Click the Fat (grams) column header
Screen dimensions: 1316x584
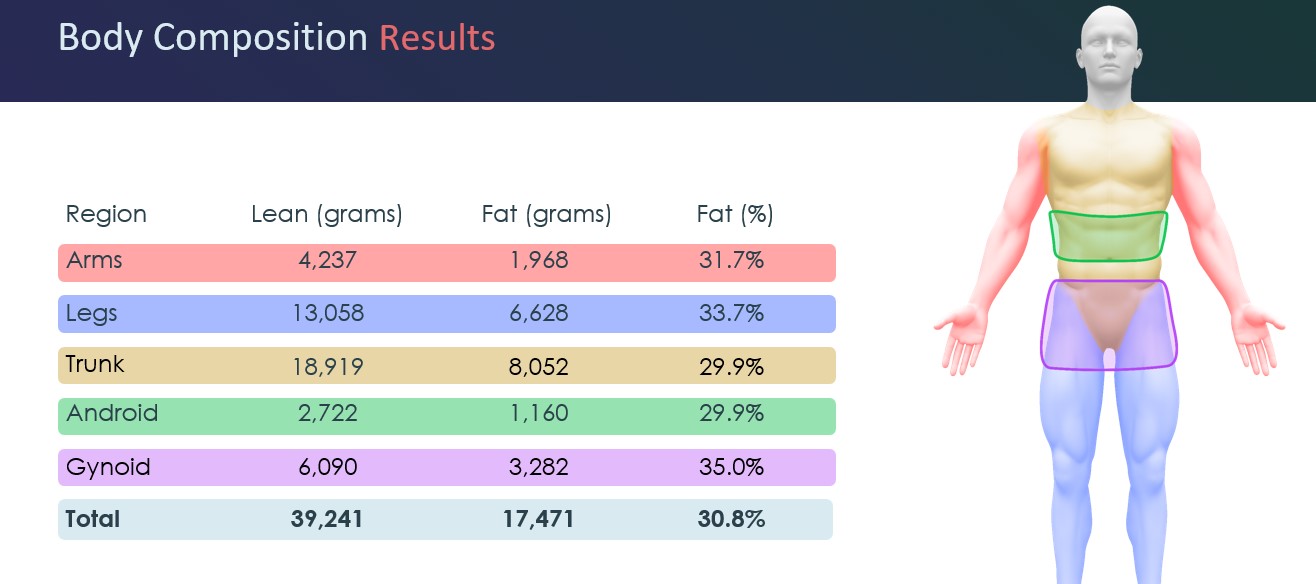546,214
